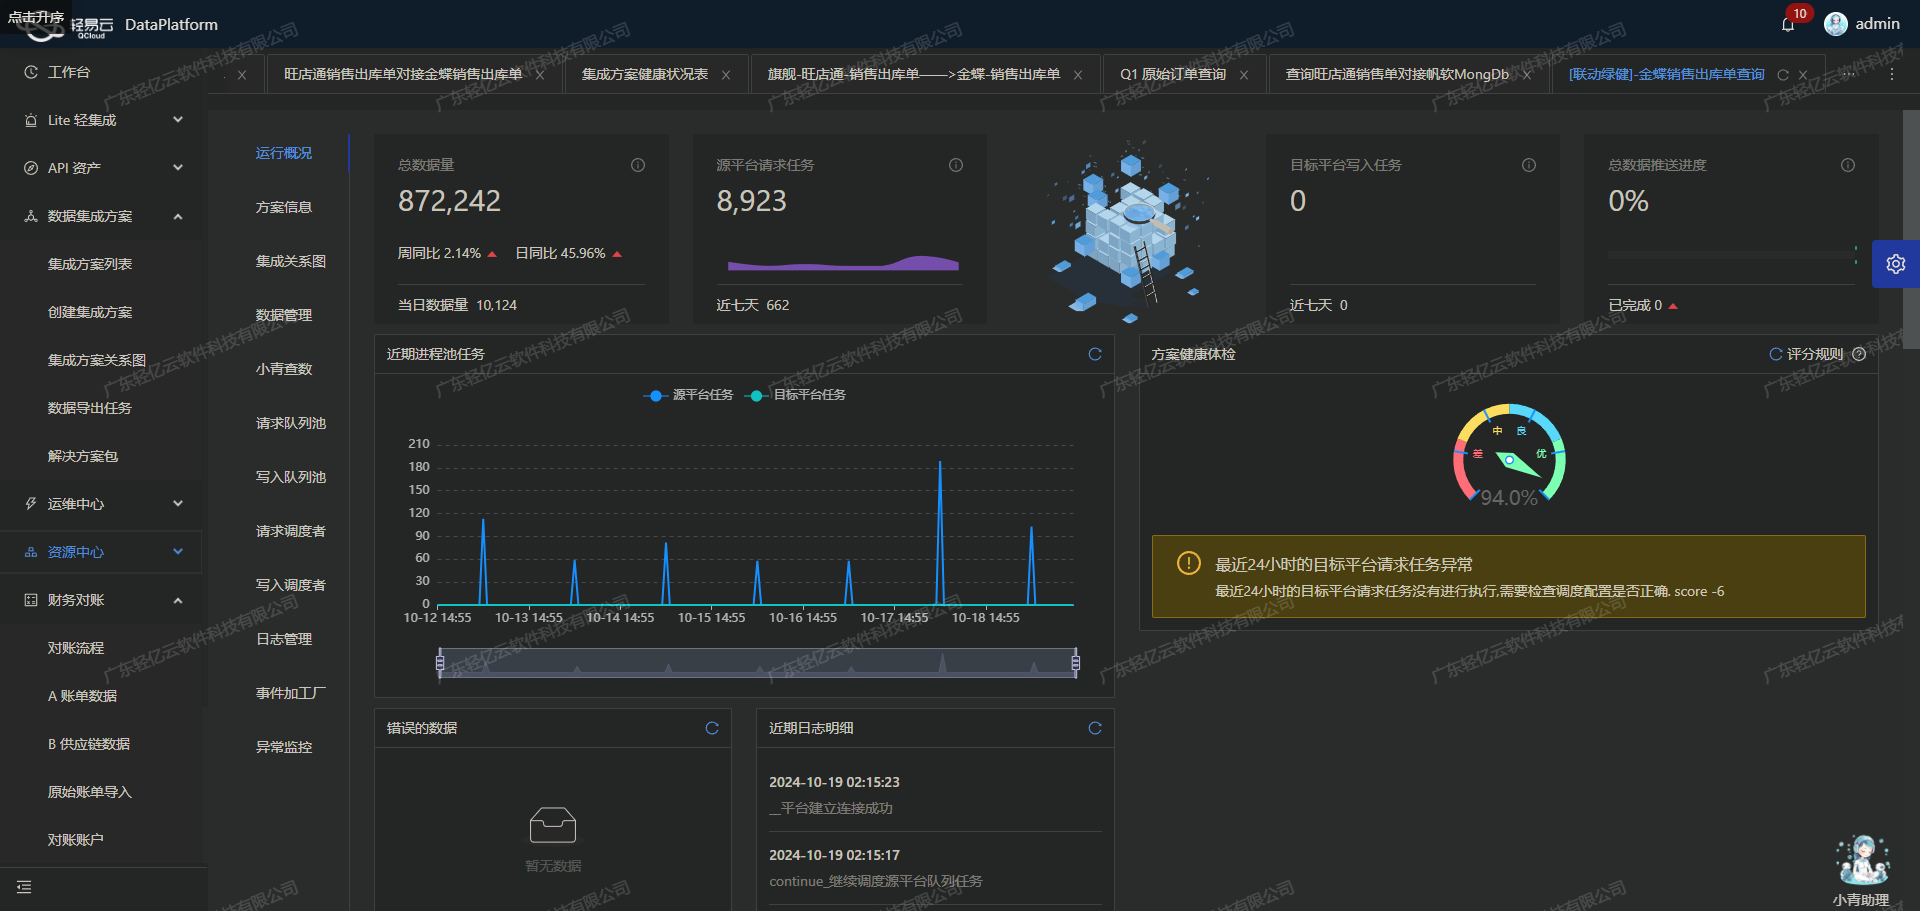
Task: Open the blue settings gear button
Action: 1896,264
